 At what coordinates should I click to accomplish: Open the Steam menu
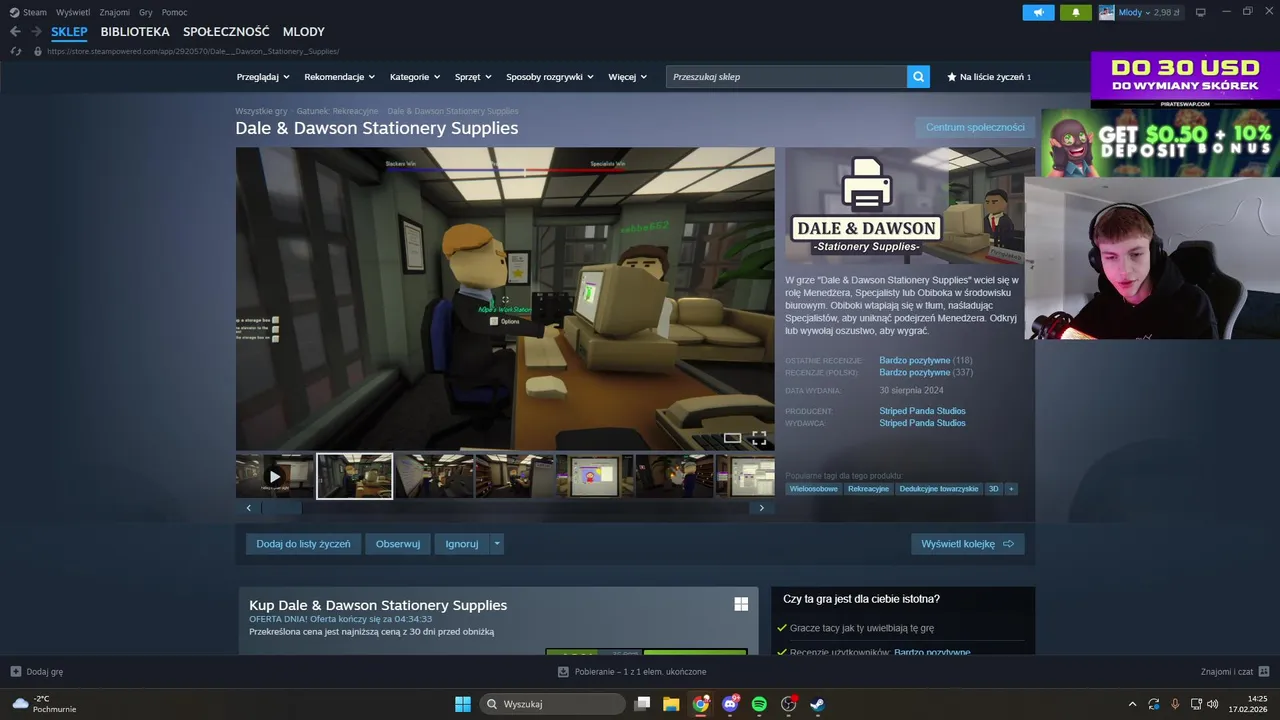pyautogui.click(x=28, y=12)
